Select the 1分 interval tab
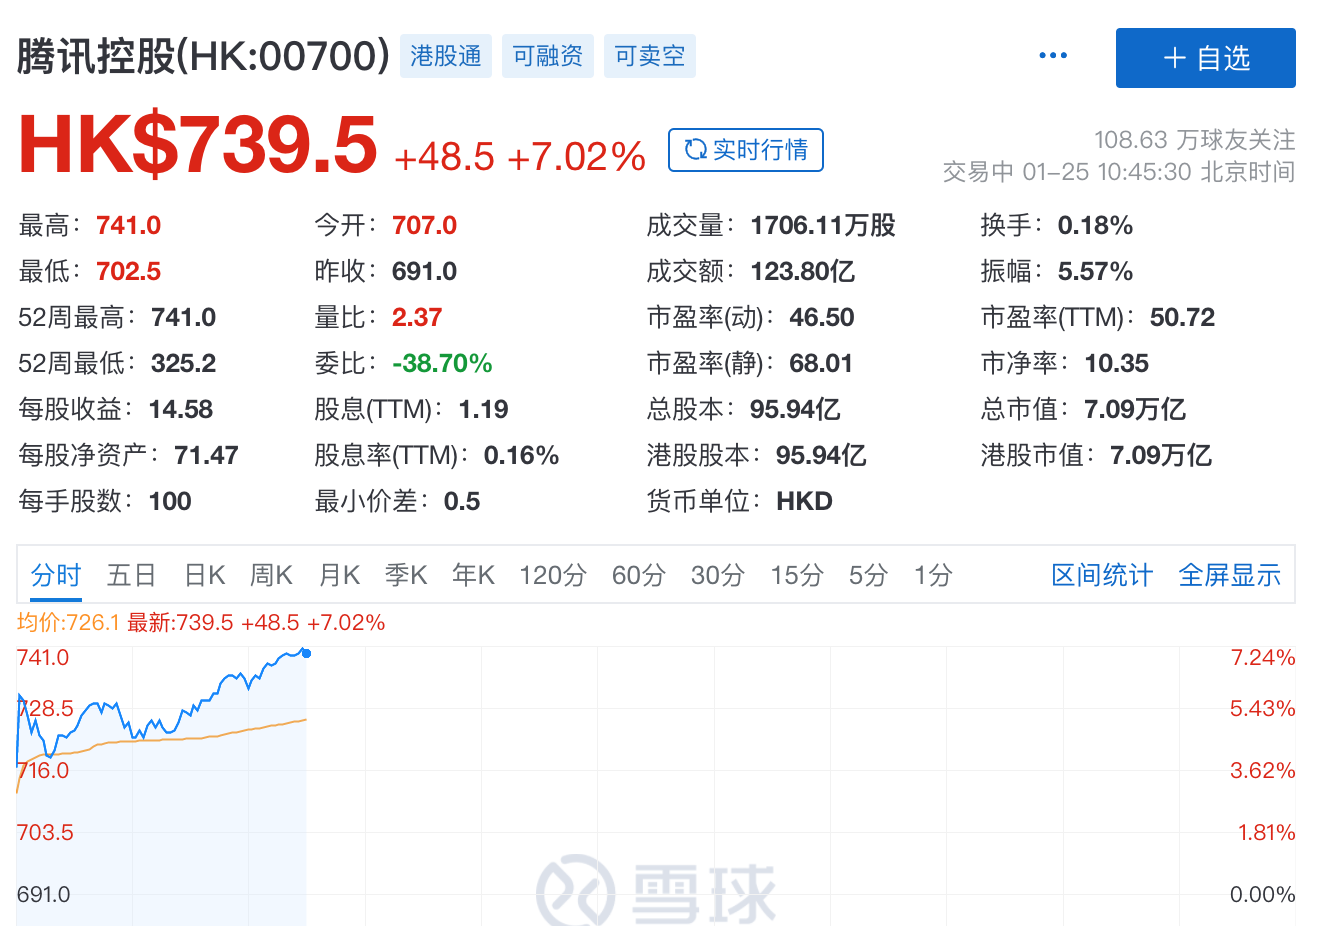The height and width of the screenshot is (926, 1334). pos(932,575)
